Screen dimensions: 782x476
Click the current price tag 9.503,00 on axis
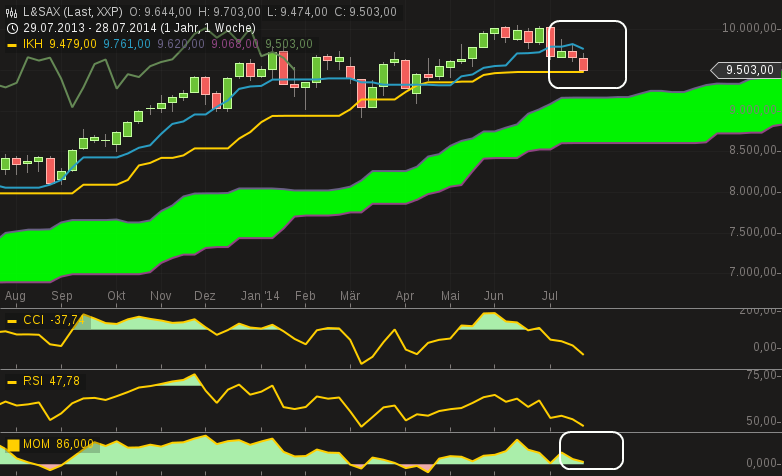pos(746,70)
